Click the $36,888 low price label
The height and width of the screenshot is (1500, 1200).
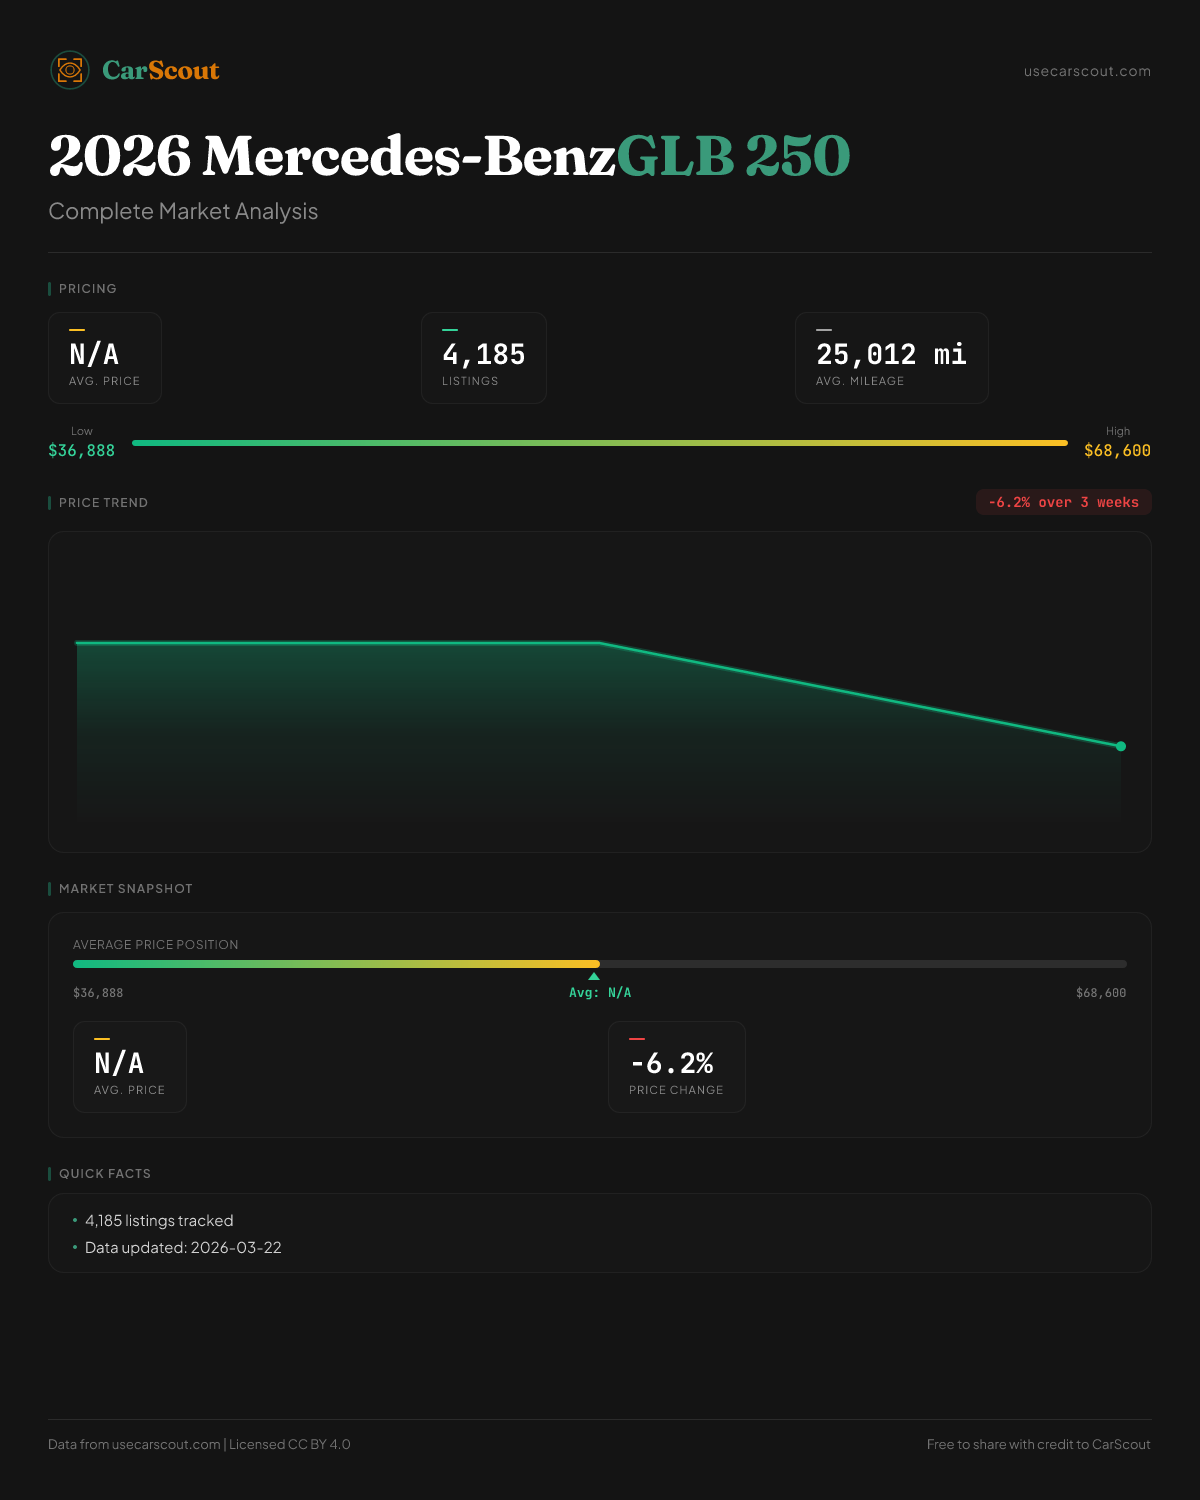click(x=82, y=451)
